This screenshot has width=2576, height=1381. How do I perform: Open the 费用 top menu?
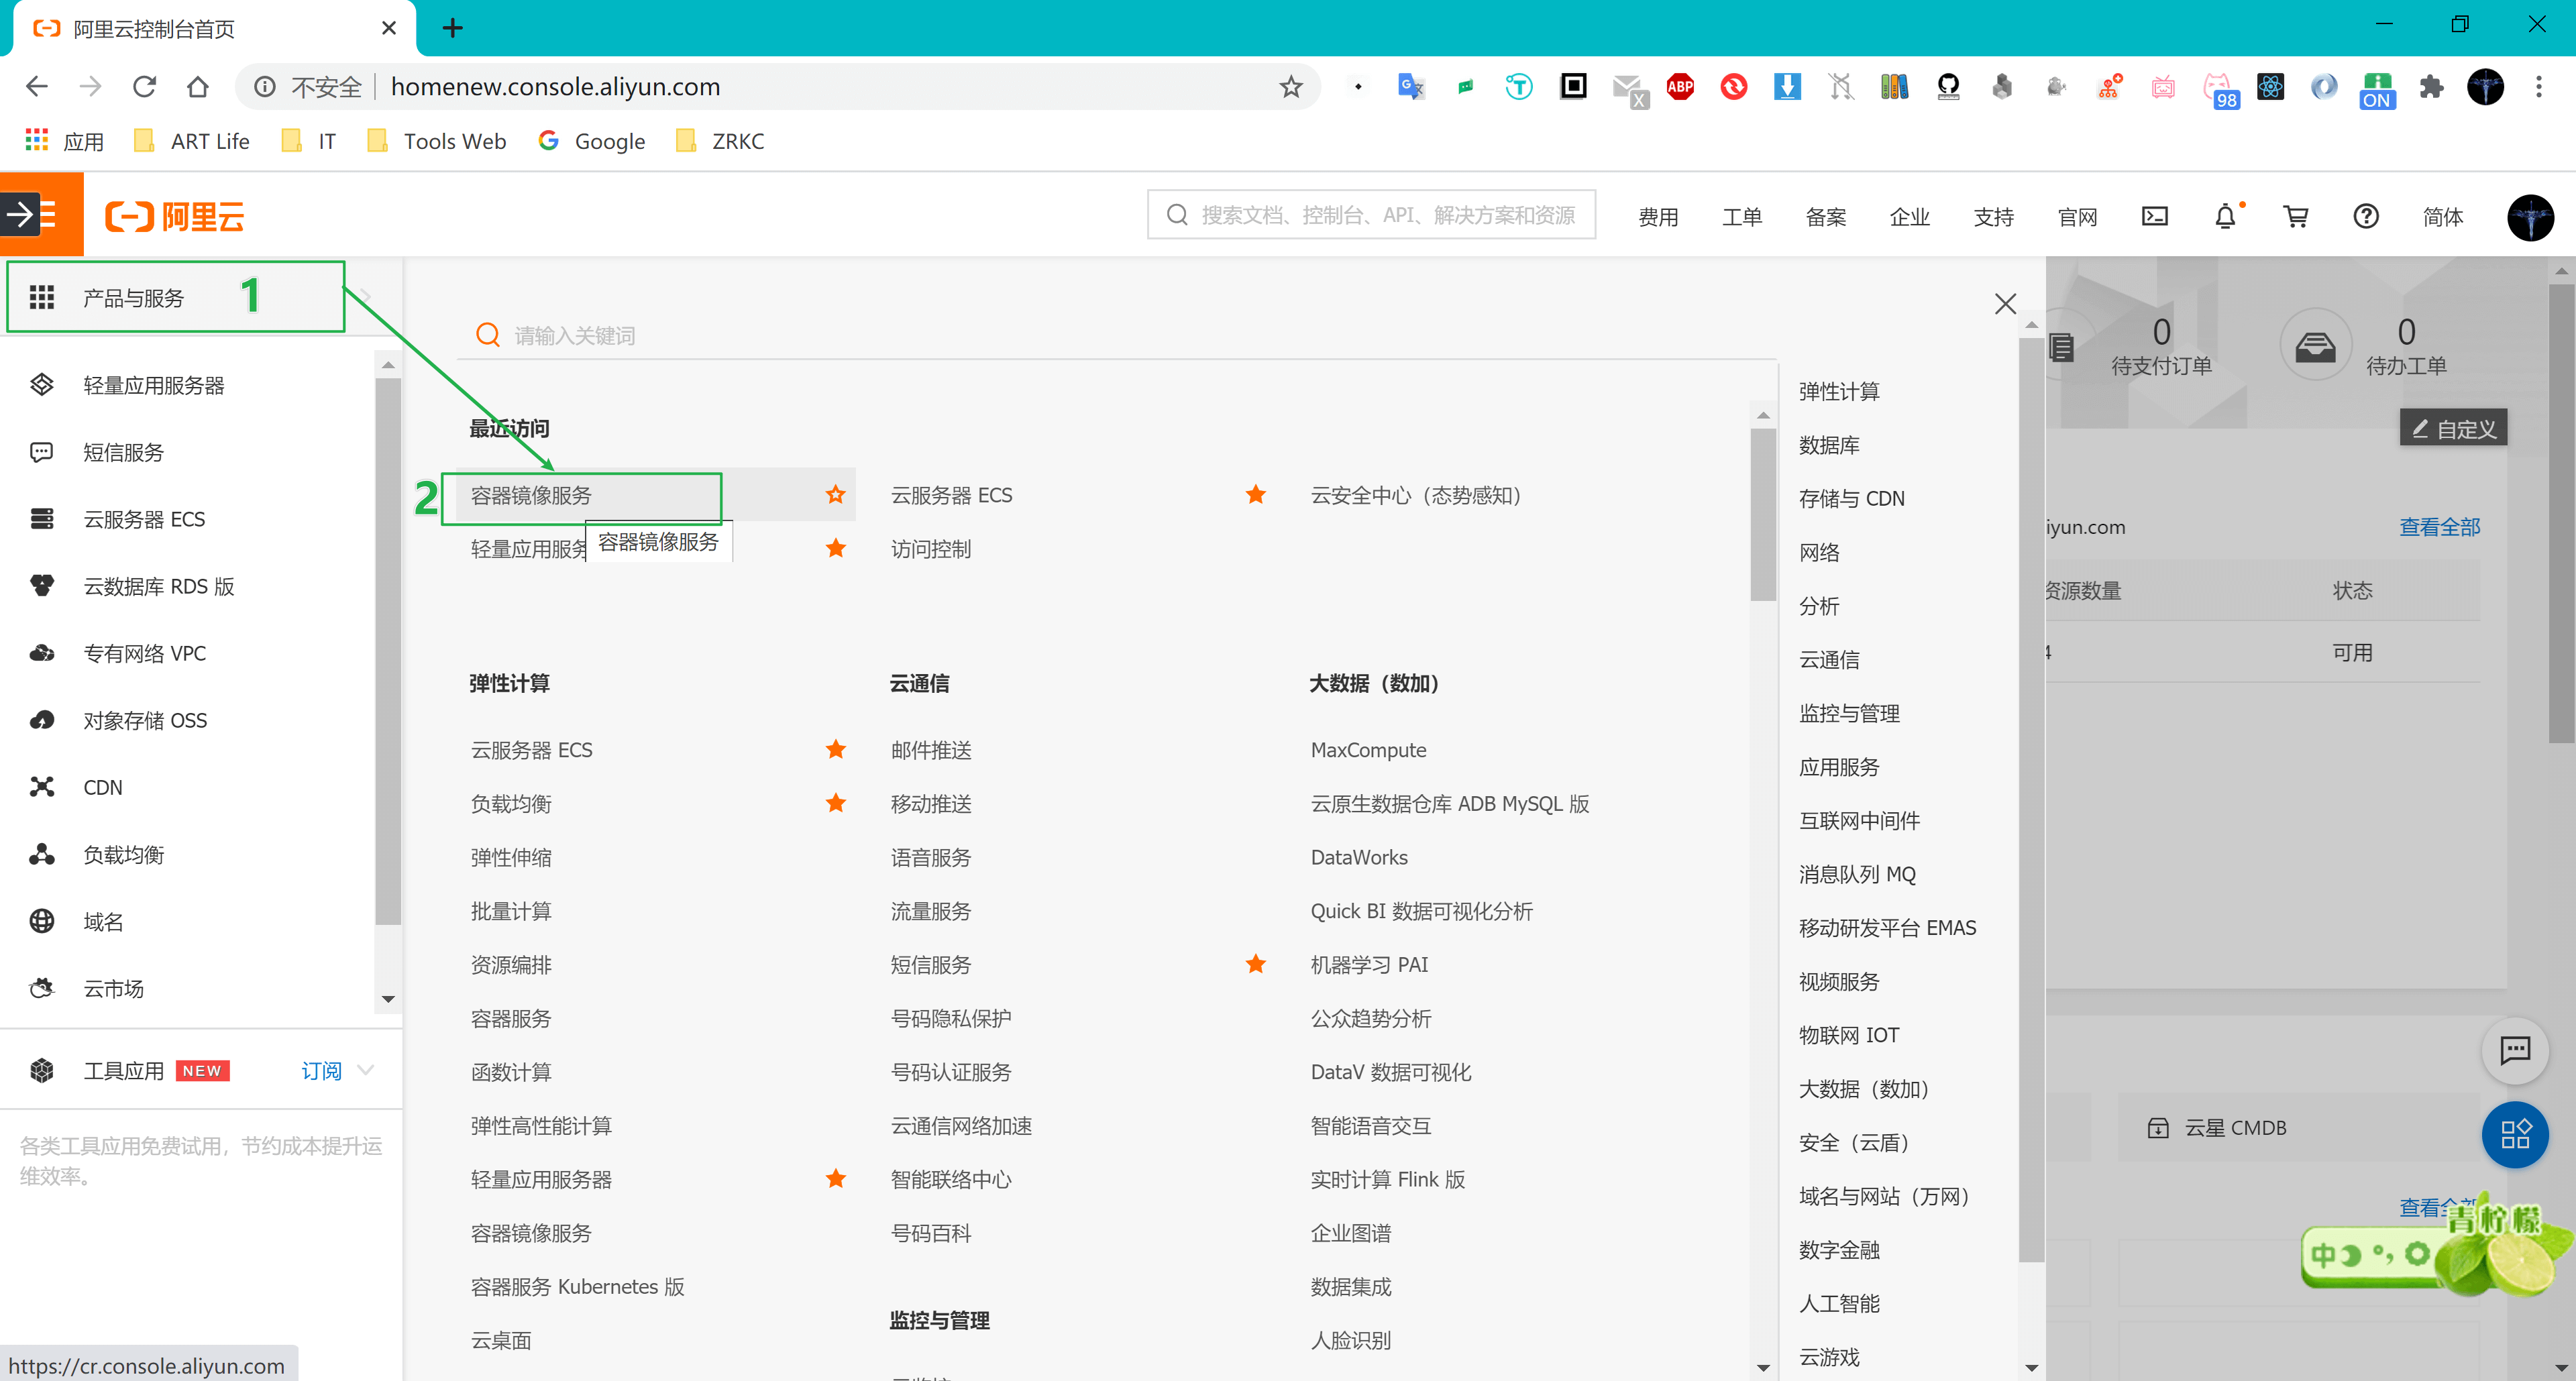[x=1657, y=216]
